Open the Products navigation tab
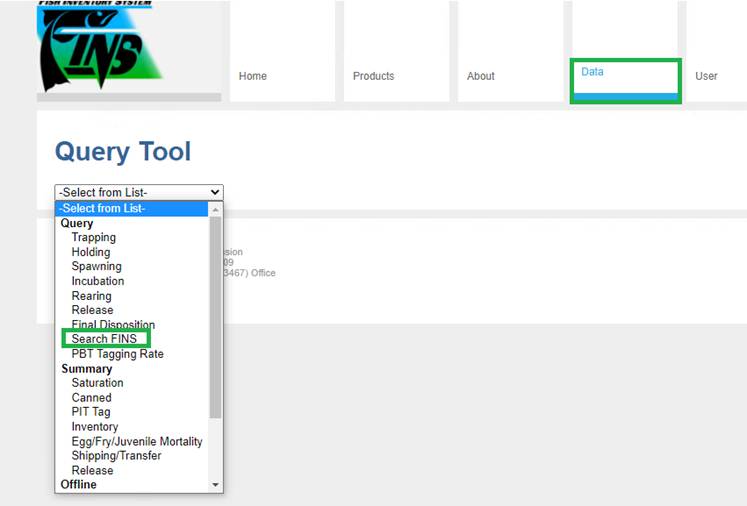 pos(373,76)
